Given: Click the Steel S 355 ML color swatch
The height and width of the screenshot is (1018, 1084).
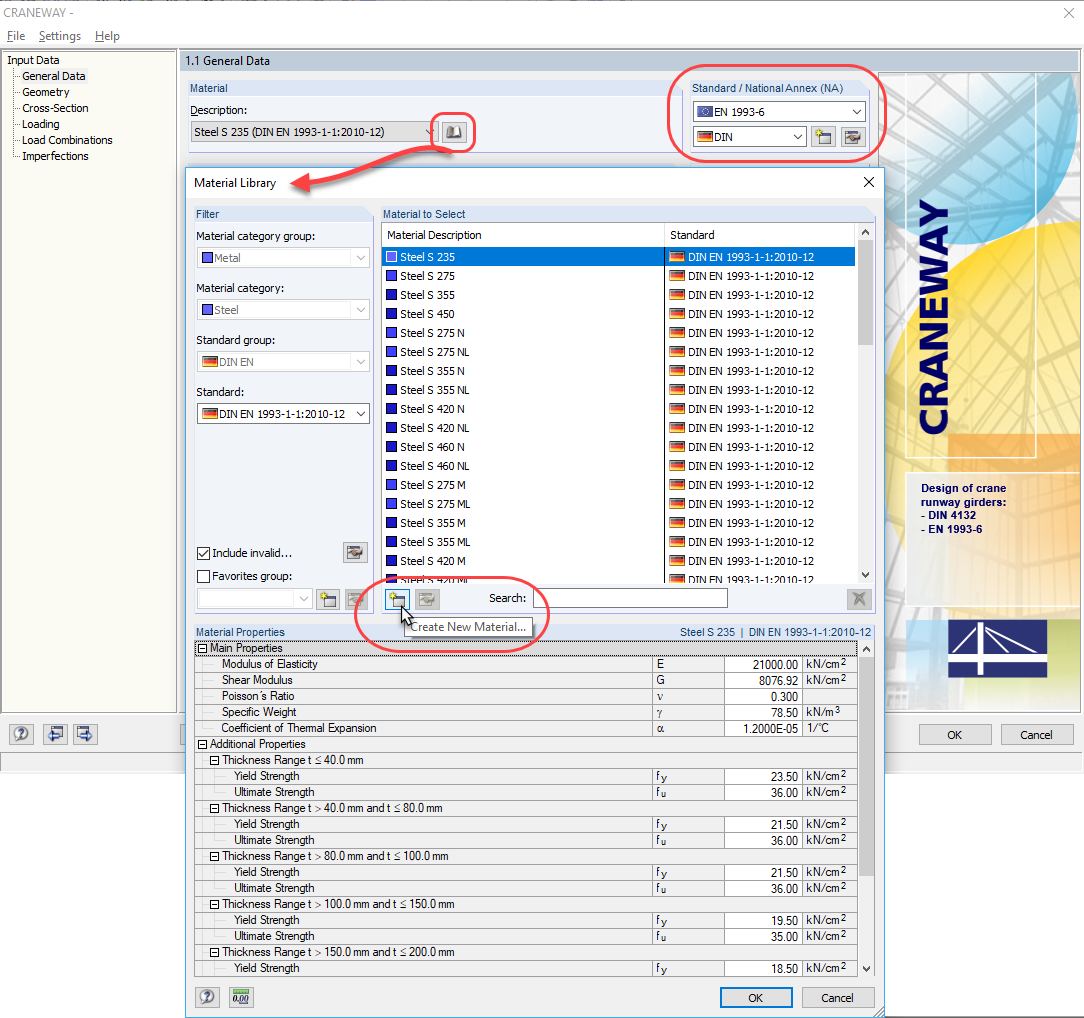Looking at the screenshot, I should pyautogui.click(x=392, y=542).
